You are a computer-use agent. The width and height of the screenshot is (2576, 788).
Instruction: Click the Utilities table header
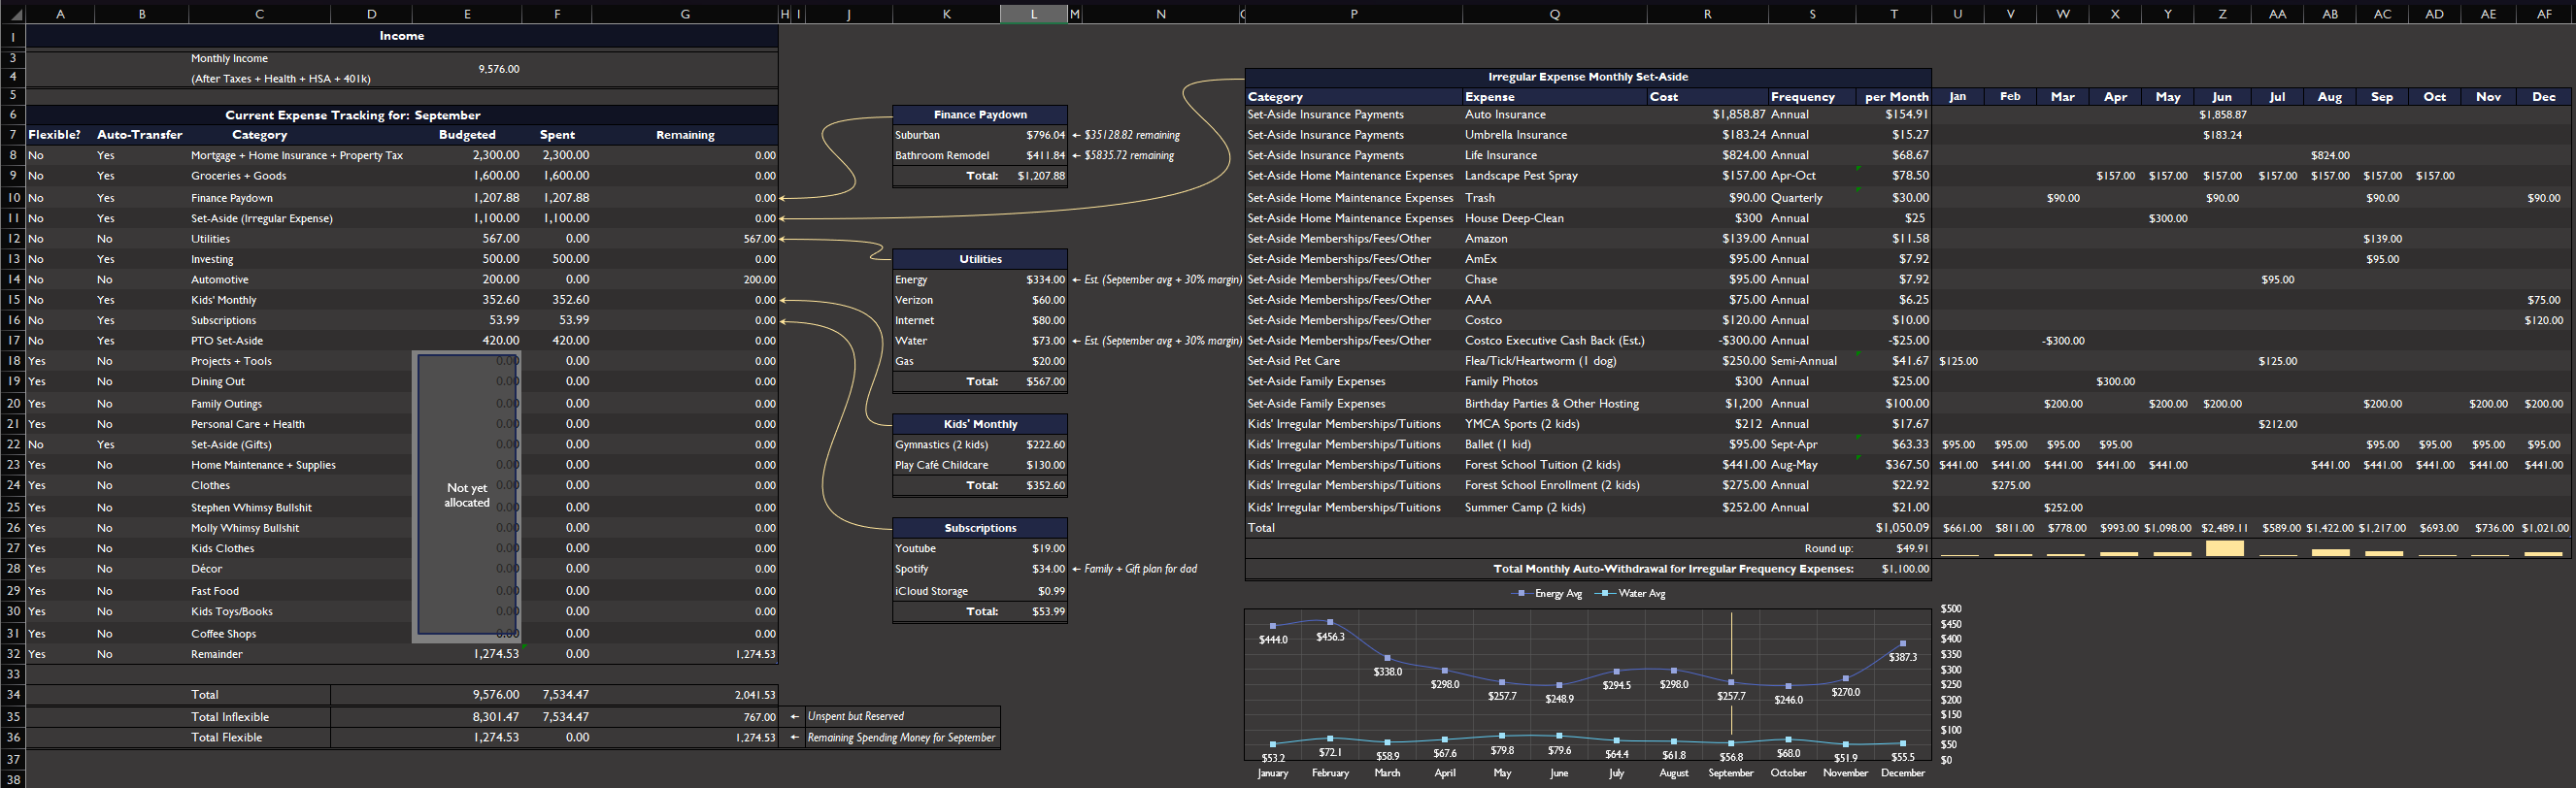click(x=980, y=259)
